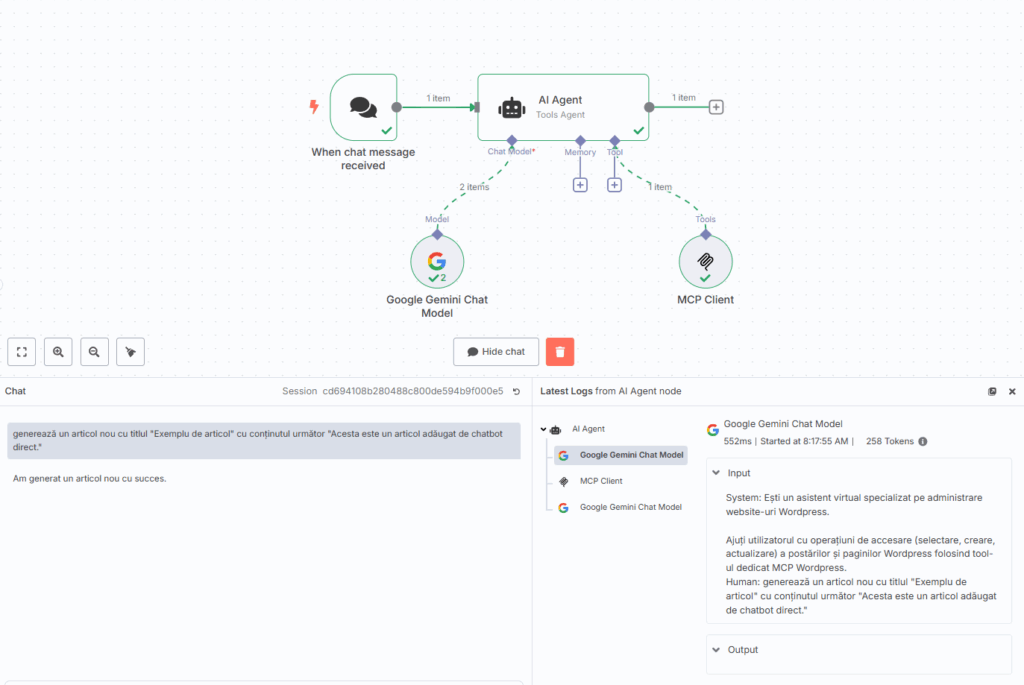Click Google logo in log details header
The width and height of the screenshot is (1024, 685).
click(712, 430)
